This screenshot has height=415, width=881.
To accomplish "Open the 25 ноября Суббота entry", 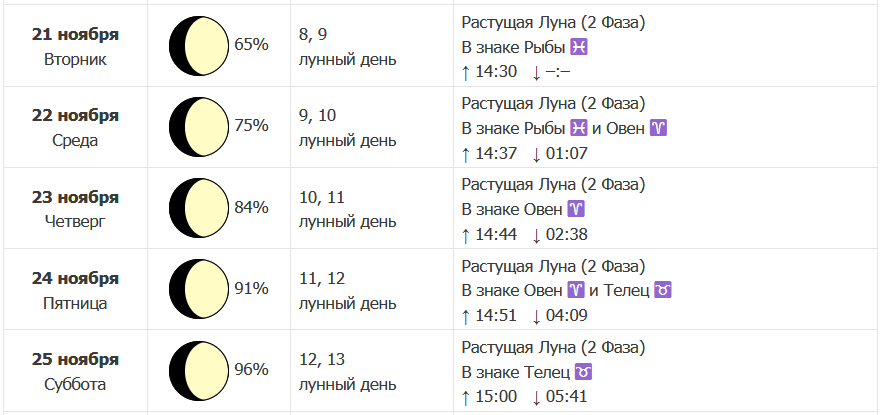I will pos(75,372).
